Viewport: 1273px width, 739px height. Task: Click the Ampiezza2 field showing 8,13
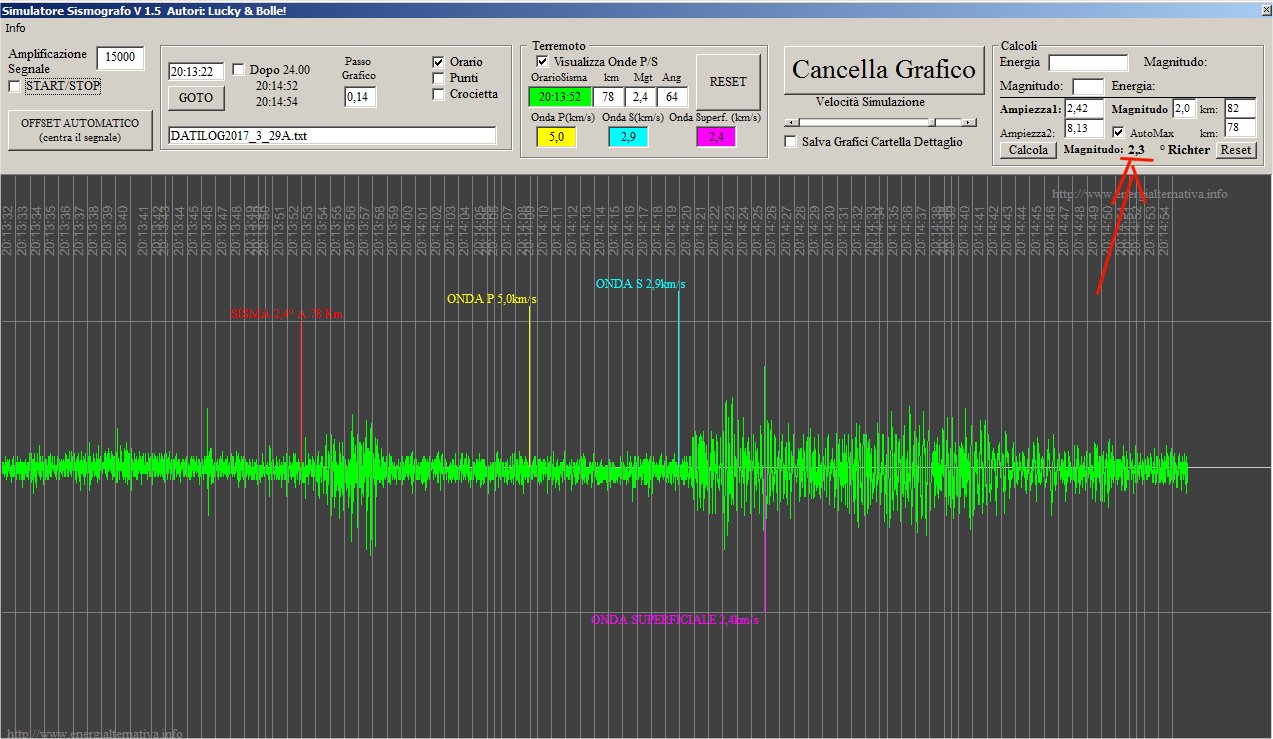tap(1084, 129)
